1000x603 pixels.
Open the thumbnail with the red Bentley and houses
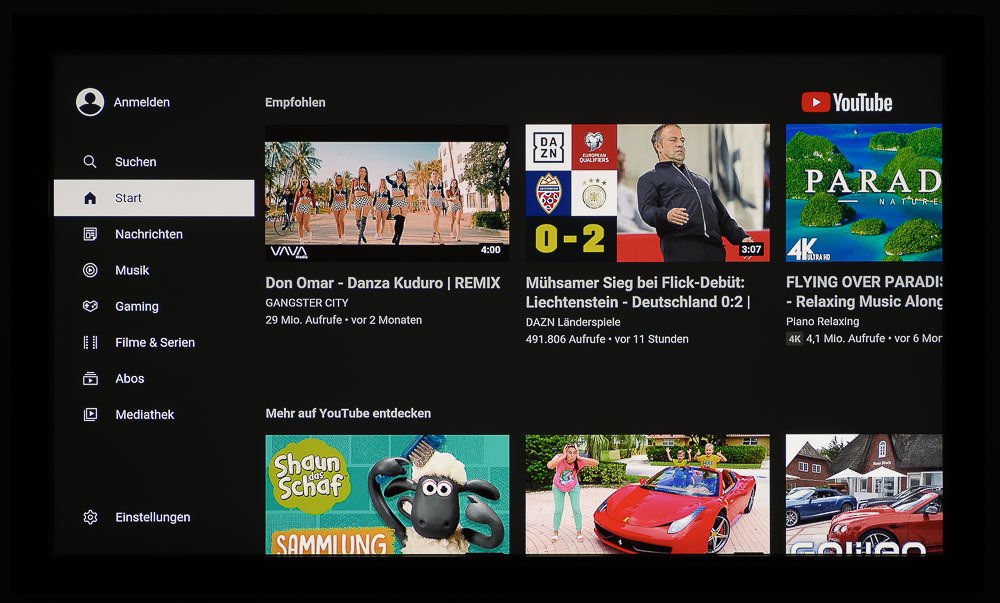pyautogui.click(x=864, y=495)
